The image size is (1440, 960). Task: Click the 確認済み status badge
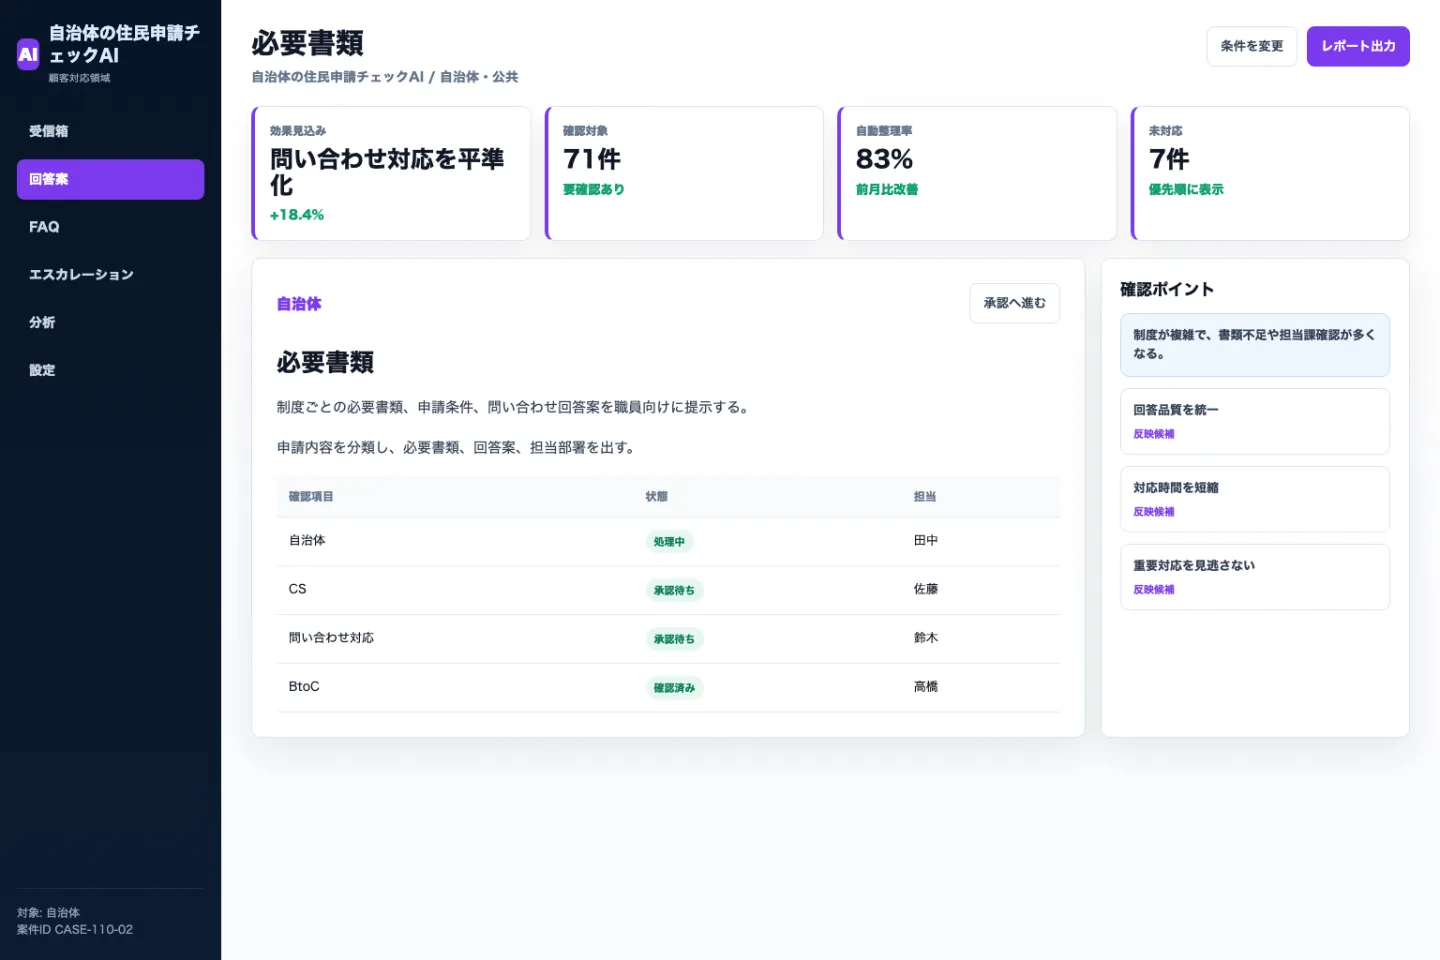click(x=674, y=688)
